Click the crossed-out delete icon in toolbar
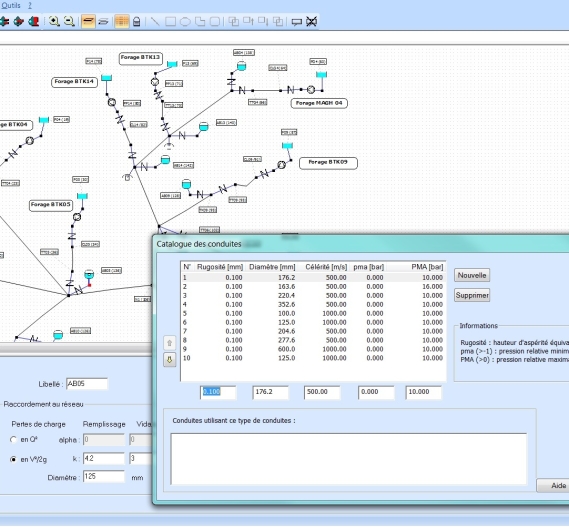The image size is (569, 527). pos(311,21)
